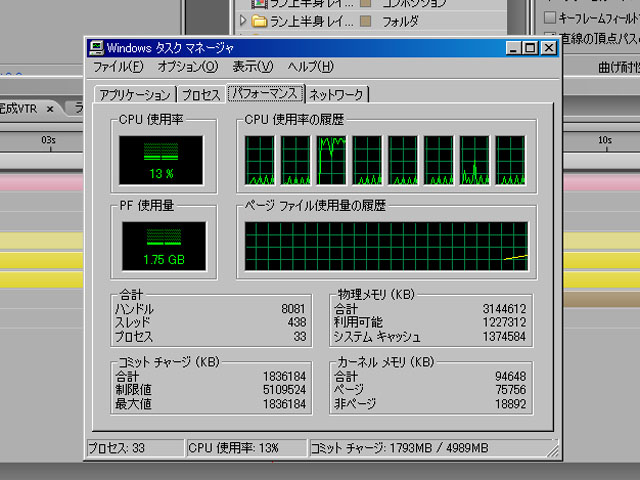Close the 完成VTR tab in background window
This screenshot has height=480, width=640.
[x=50, y=109]
